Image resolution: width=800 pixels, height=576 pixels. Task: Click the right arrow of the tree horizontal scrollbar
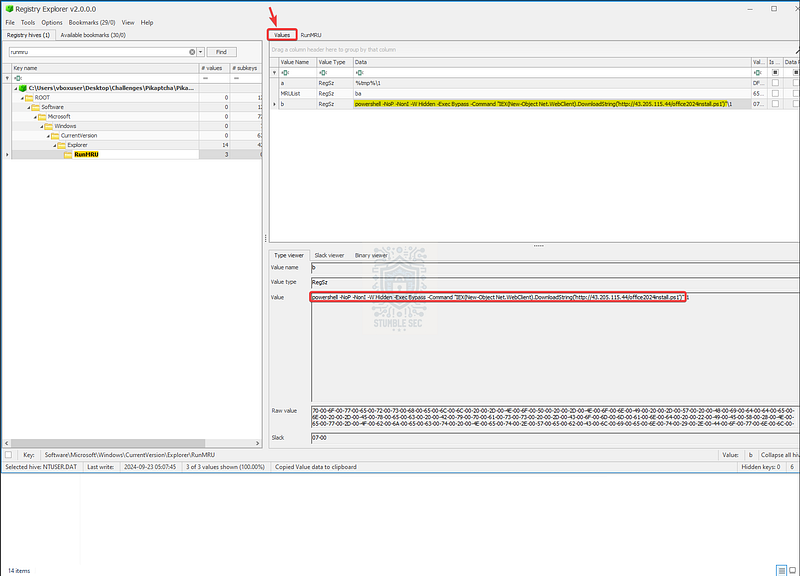(258, 443)
